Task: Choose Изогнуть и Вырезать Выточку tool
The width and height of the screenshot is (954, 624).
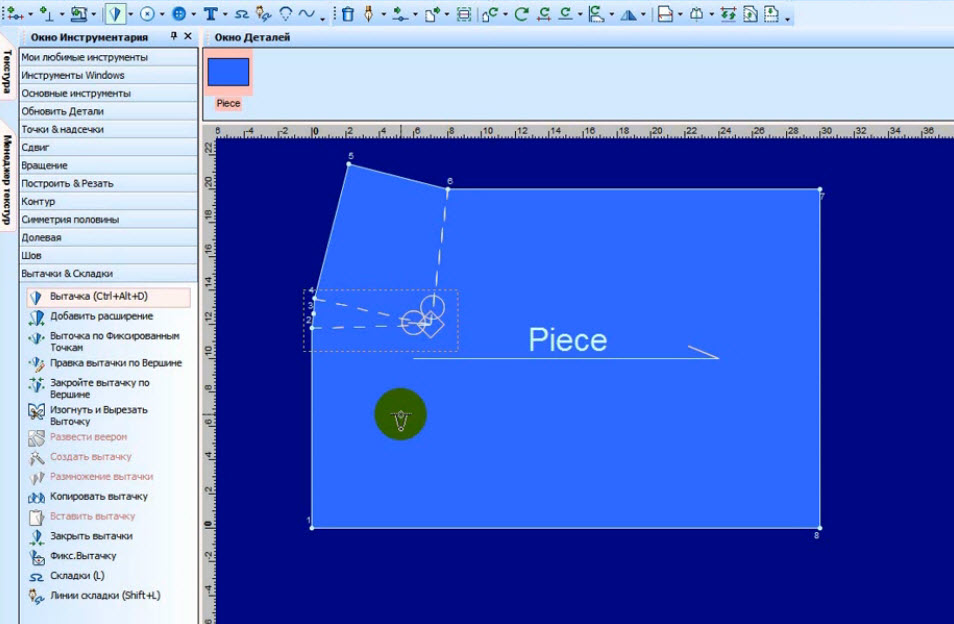Action: [89, 415]
